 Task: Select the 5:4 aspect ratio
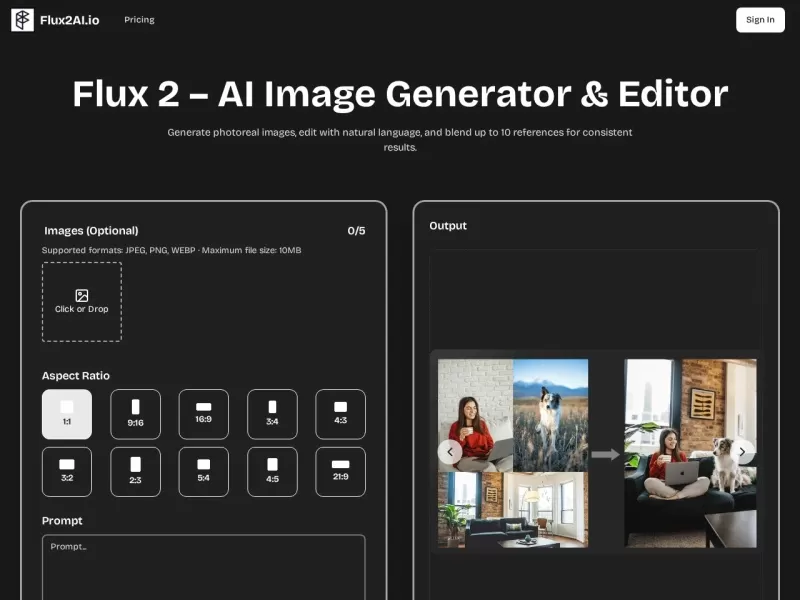pos(203,470)
